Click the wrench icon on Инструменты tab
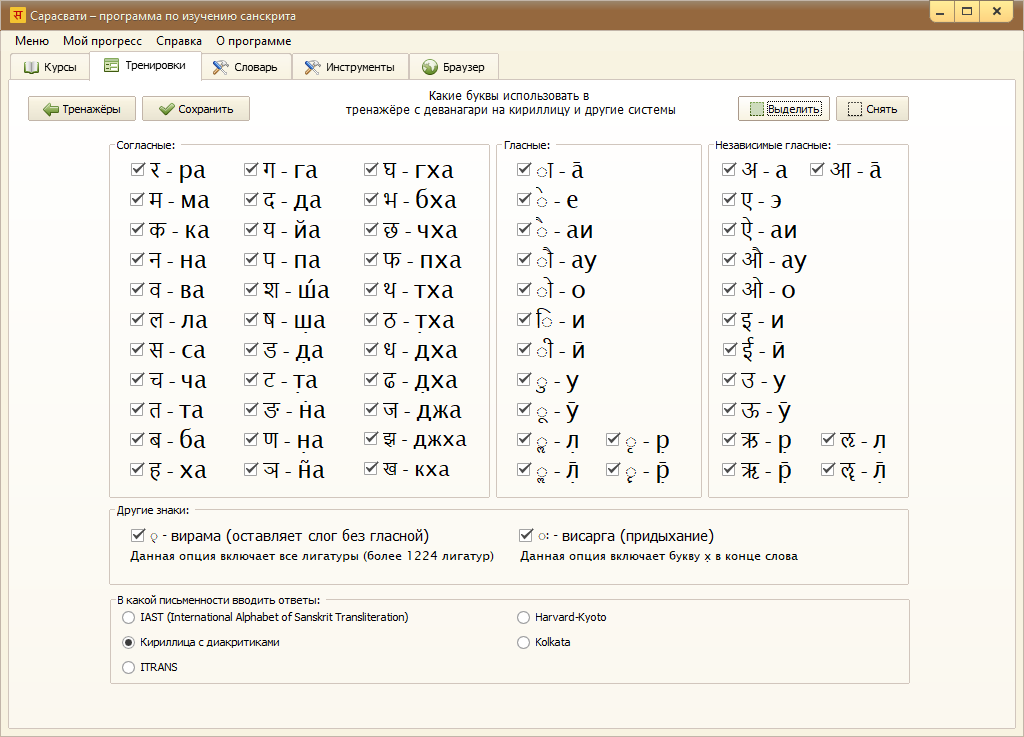 (312, 67)
